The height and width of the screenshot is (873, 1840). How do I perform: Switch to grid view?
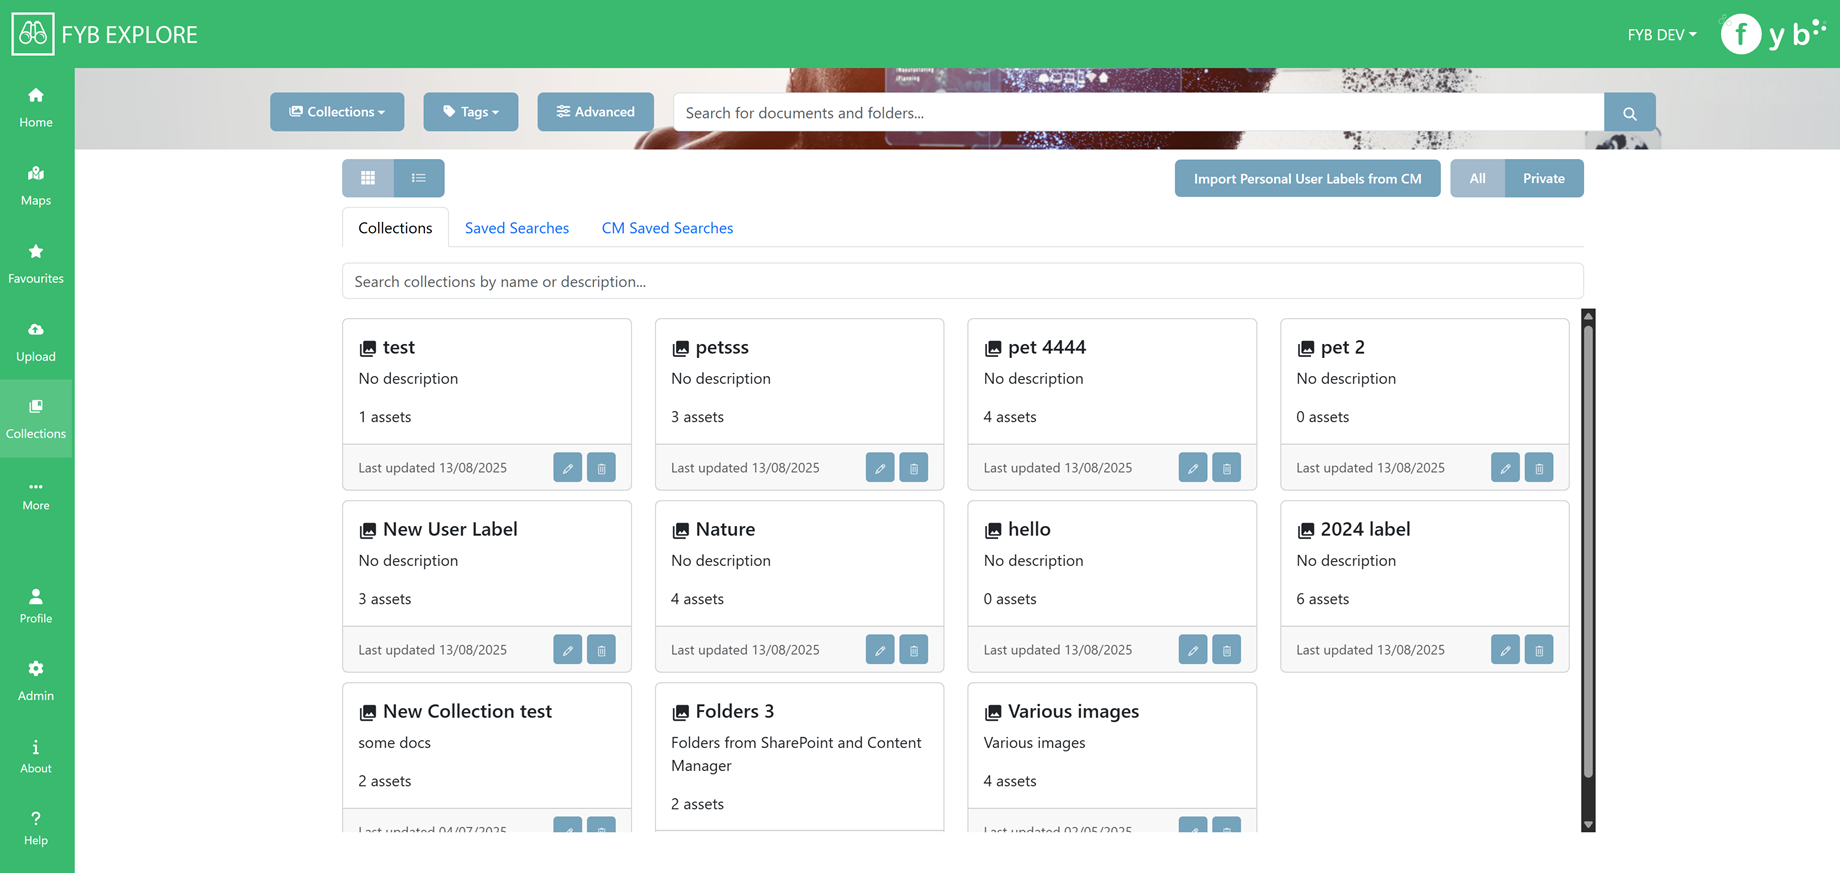[368, 178]
